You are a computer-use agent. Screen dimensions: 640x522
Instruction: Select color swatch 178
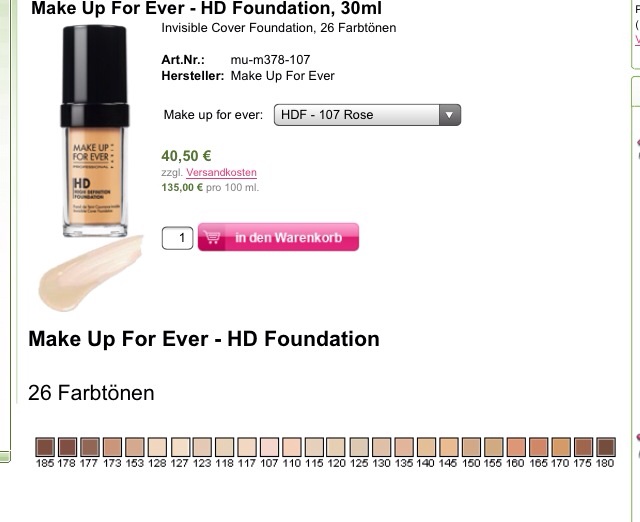point(67,447)
